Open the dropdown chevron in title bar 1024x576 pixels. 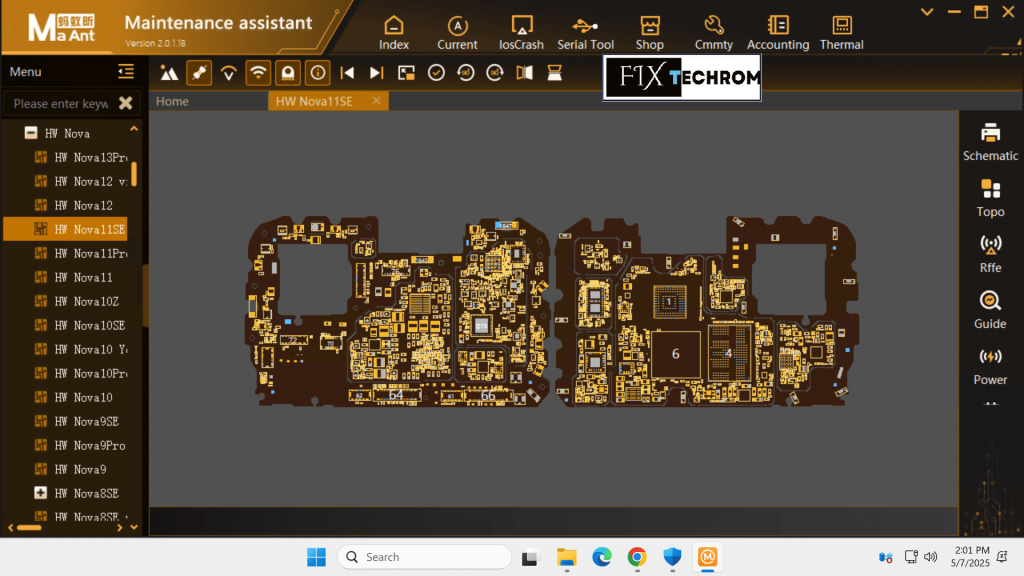[x=927, y=12]
